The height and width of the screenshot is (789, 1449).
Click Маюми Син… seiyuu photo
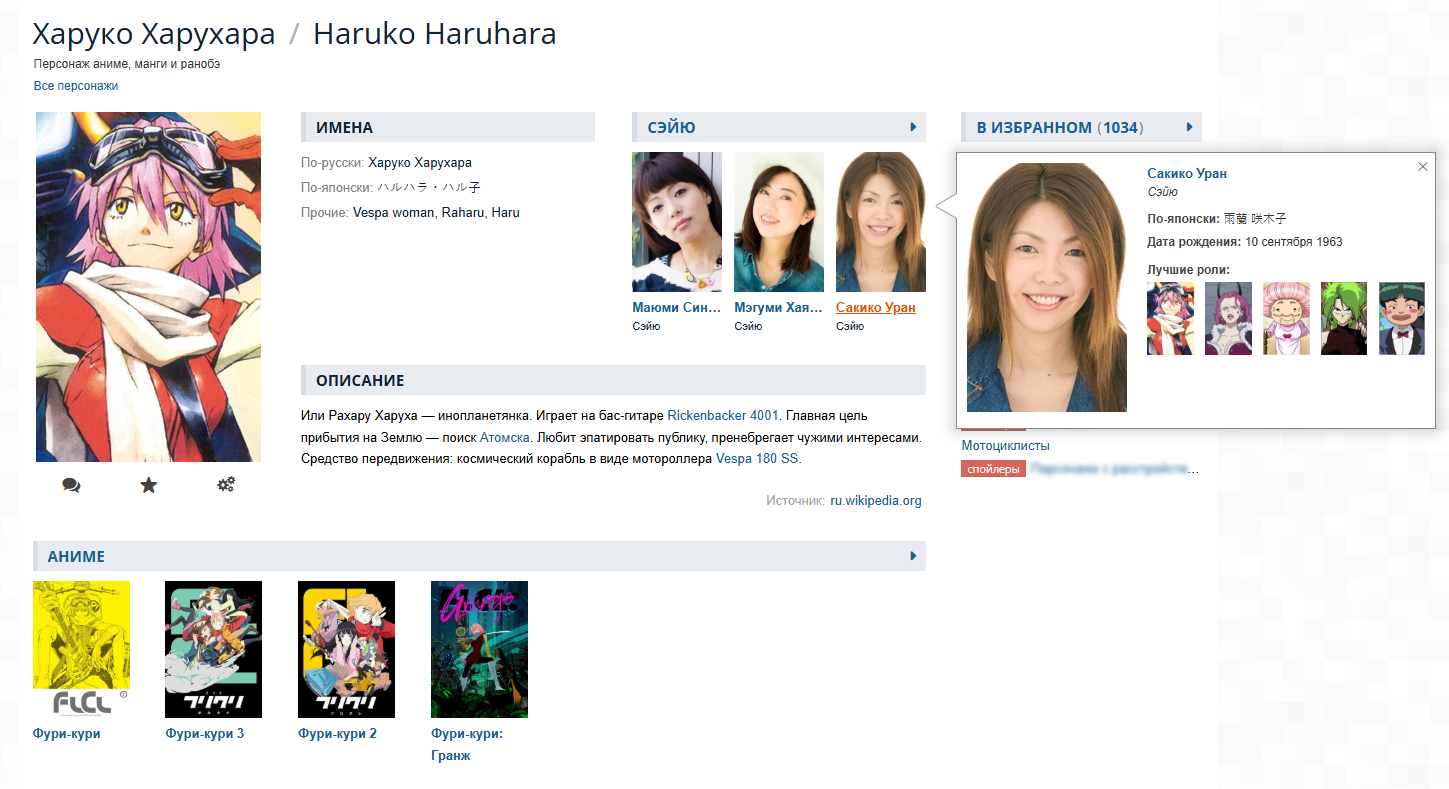point(677,222)
